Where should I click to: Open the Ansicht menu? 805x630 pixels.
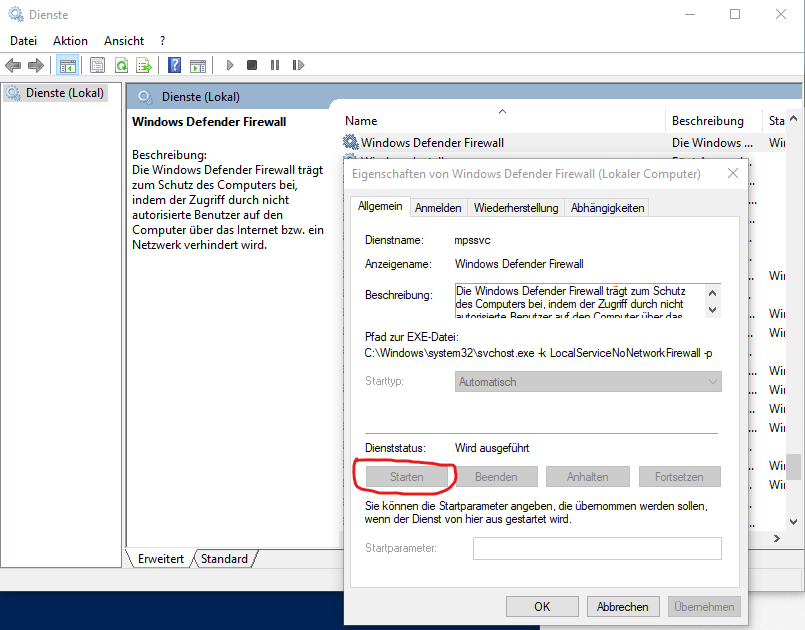(x=124, y=41)
